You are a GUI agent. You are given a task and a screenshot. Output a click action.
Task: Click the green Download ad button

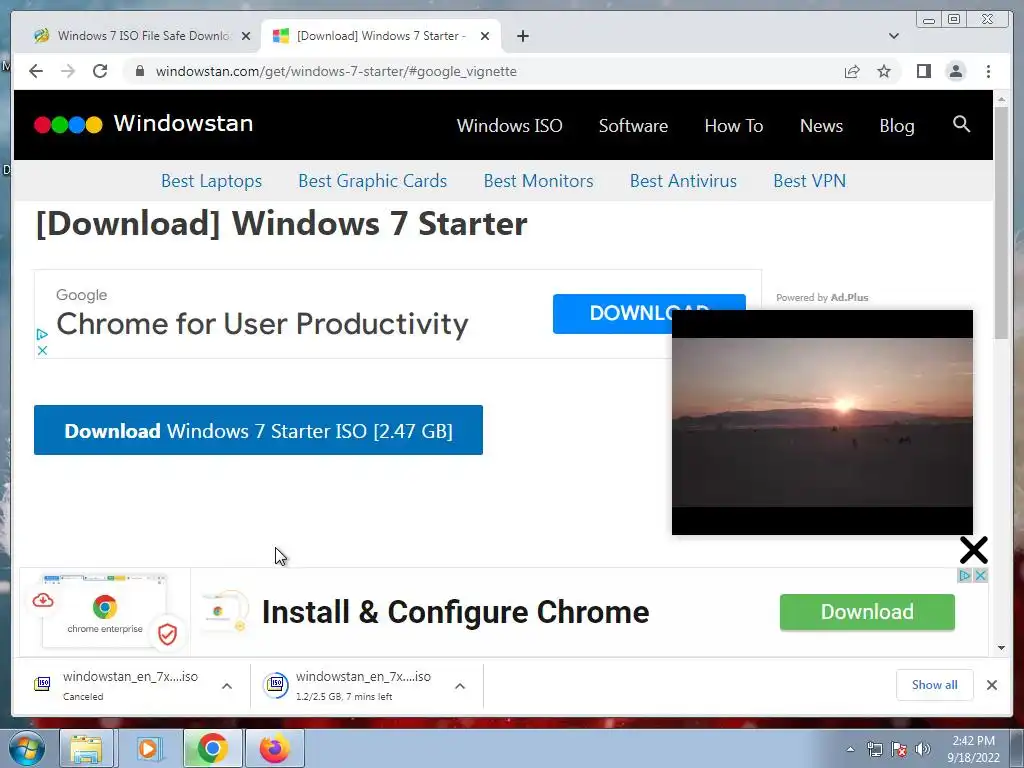point(867,612)
